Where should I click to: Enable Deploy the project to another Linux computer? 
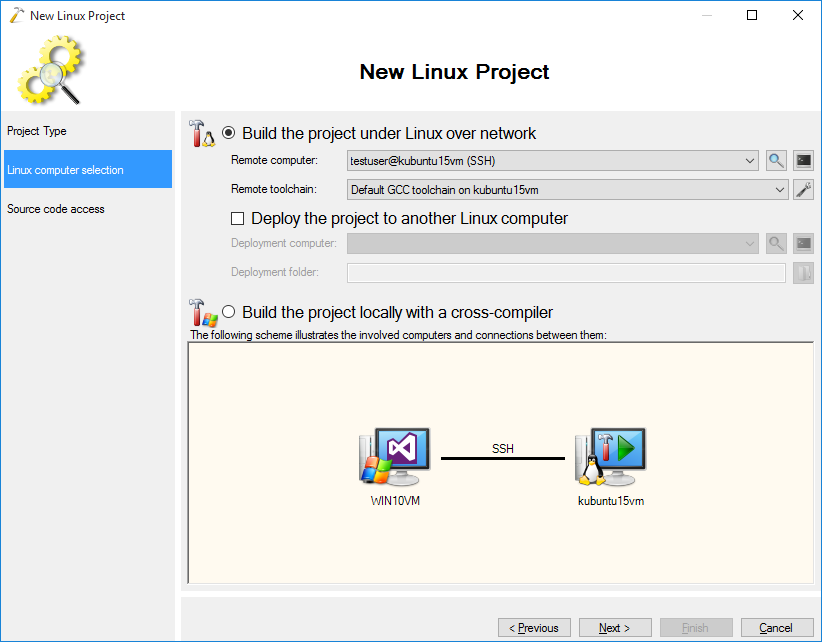[238, 218]
